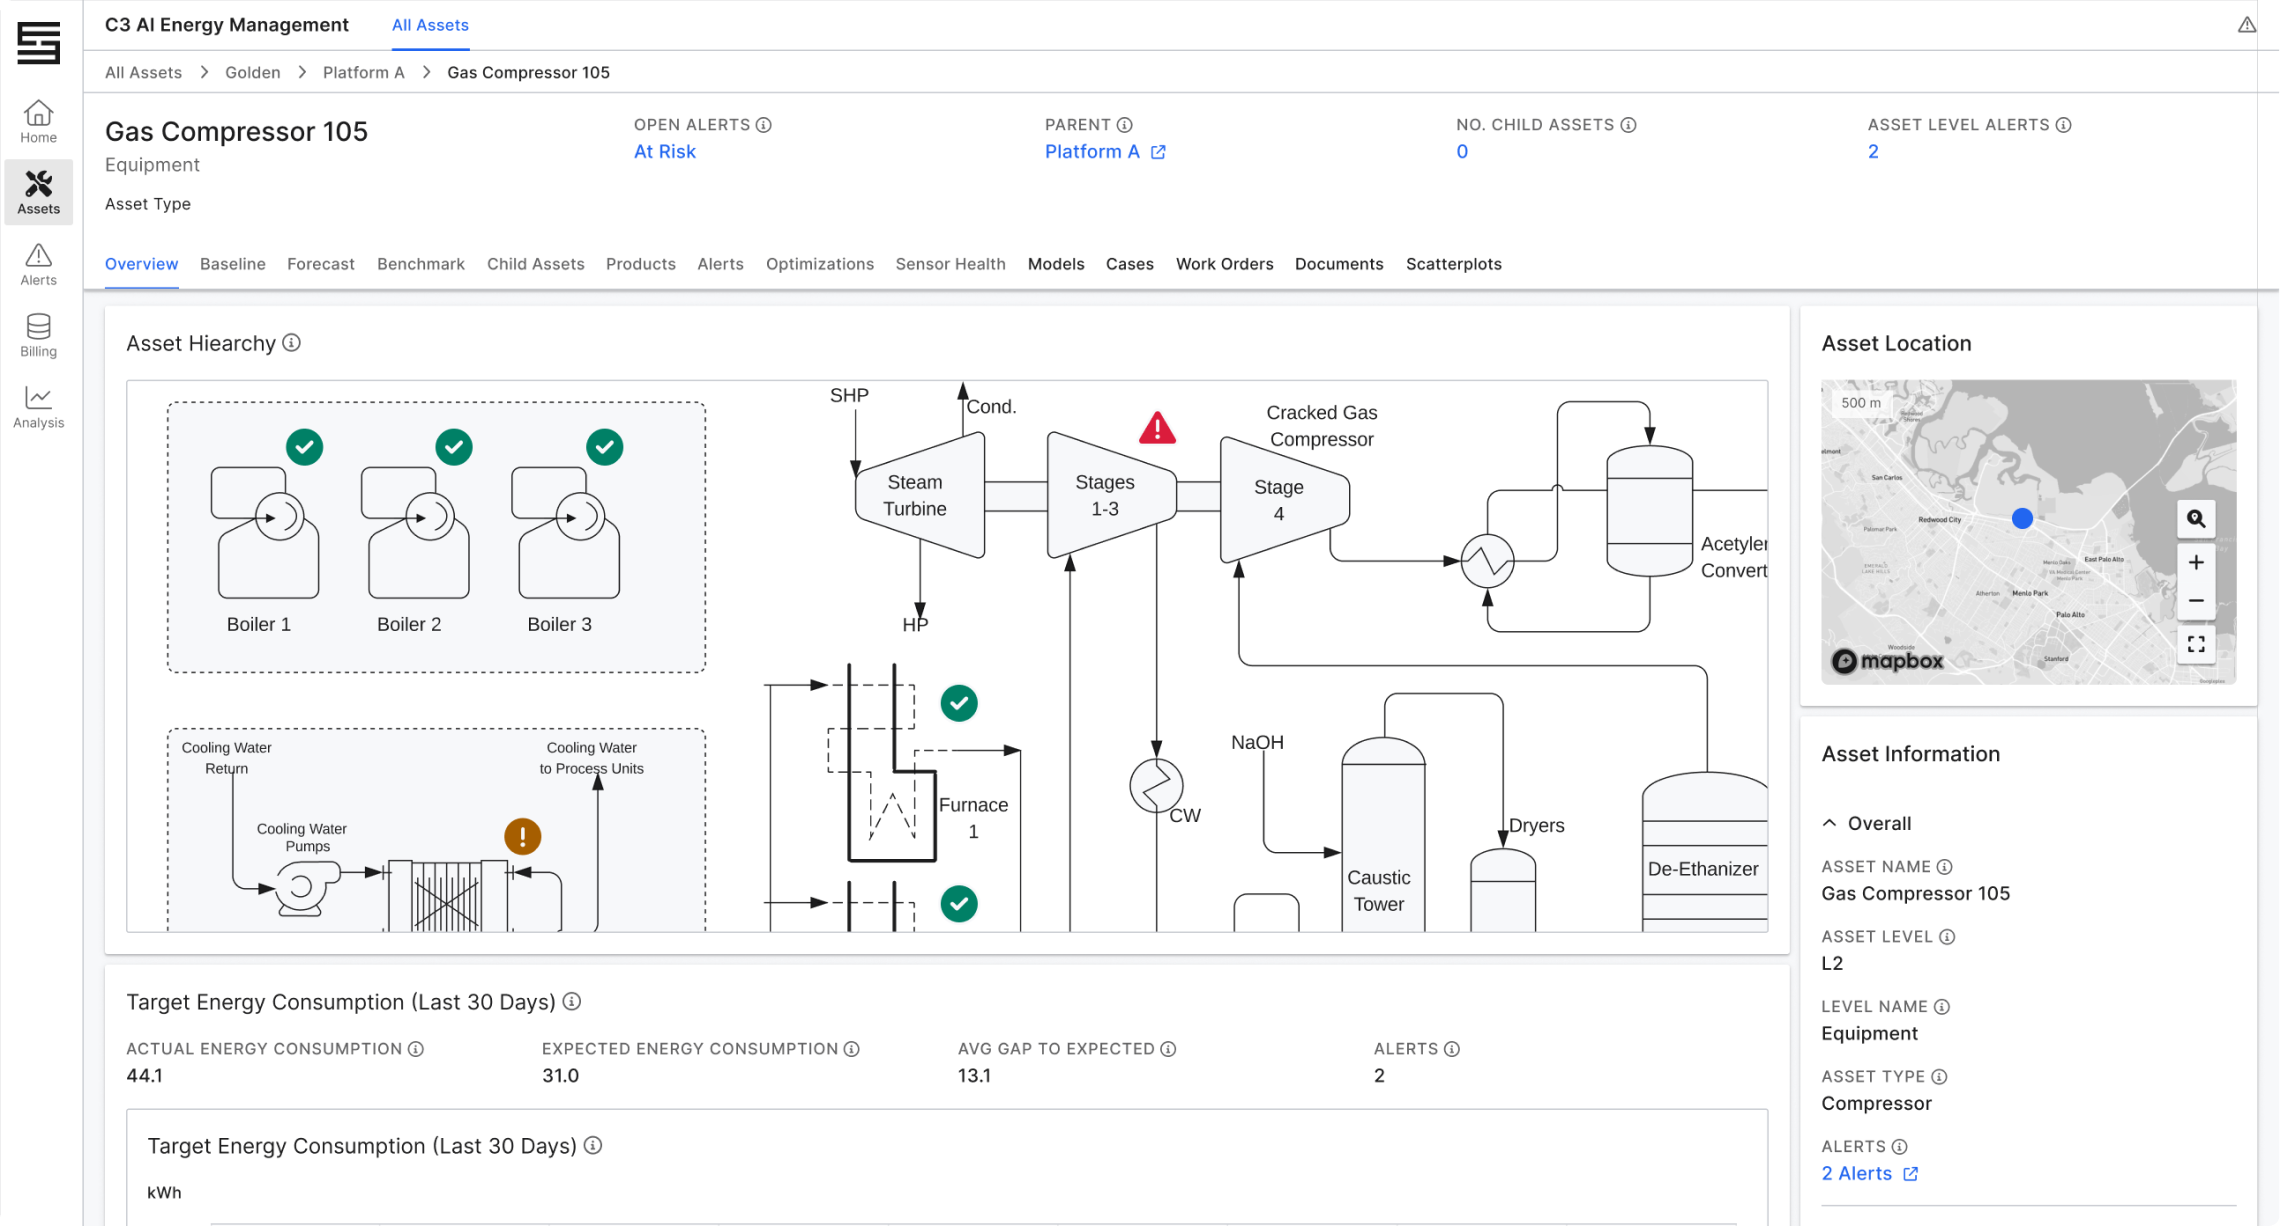Viewport: 2280px width, 1226px height.
Task: Click the info icon next to Avg Gap to Expected
Action: pyautogui.click(x=1168, y=1049)
